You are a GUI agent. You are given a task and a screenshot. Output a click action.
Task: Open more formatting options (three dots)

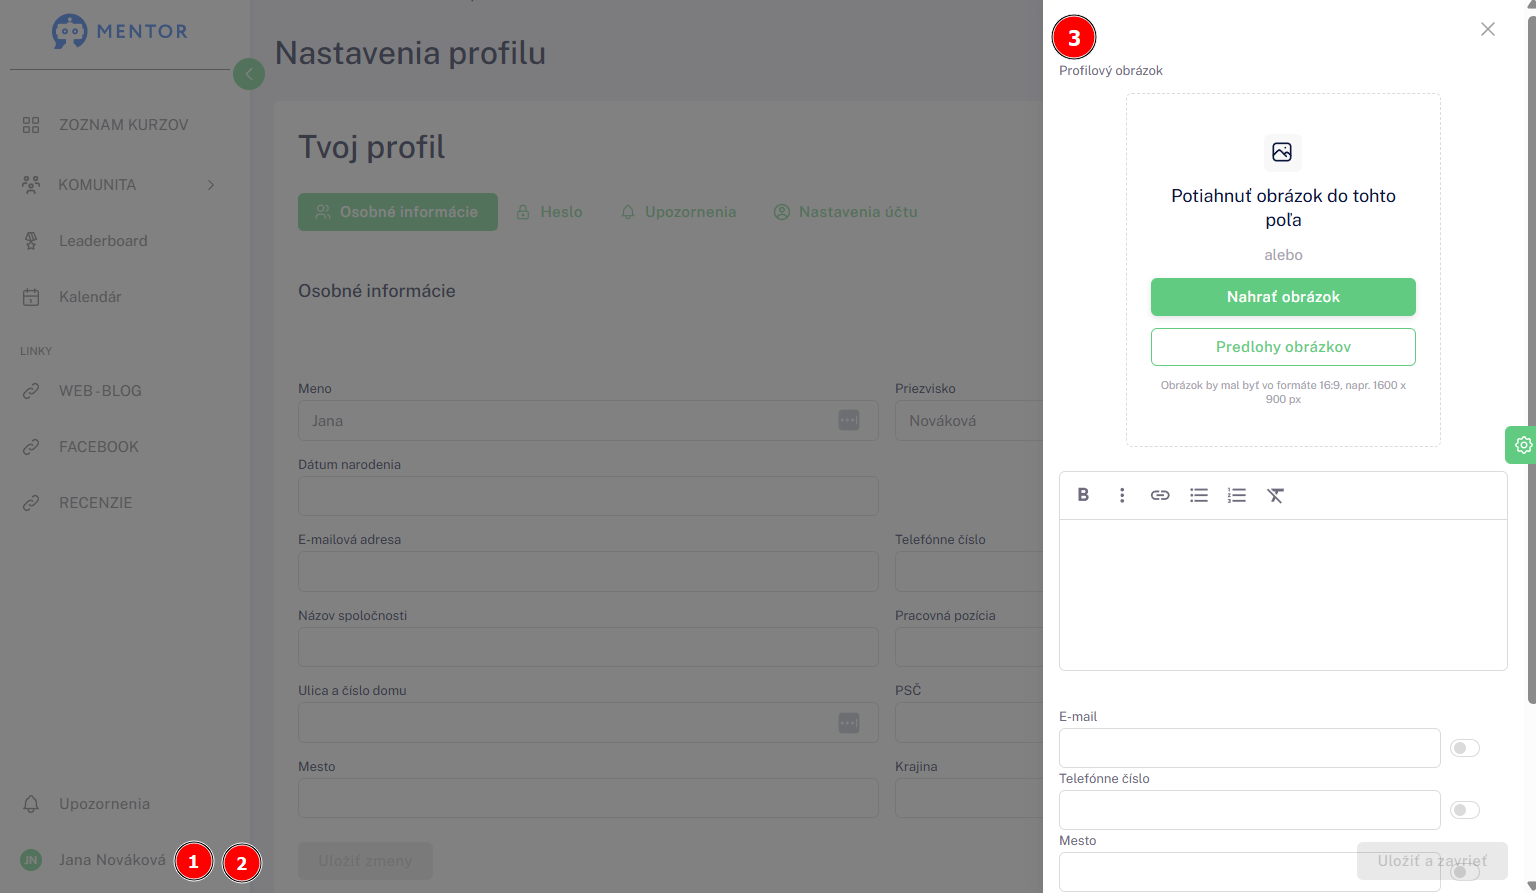(1122, 495)
